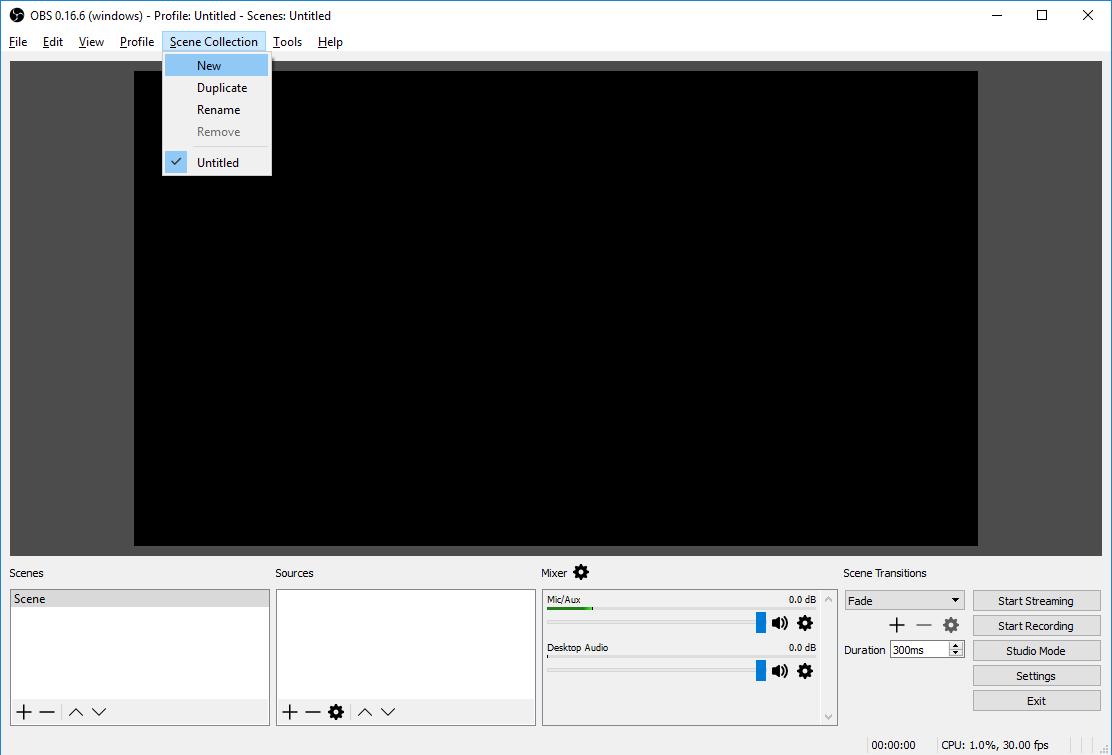Open source properties gear icon
Image resolution: width=1112 pixels, height=755 pixels.
click(x=336, y=712)
